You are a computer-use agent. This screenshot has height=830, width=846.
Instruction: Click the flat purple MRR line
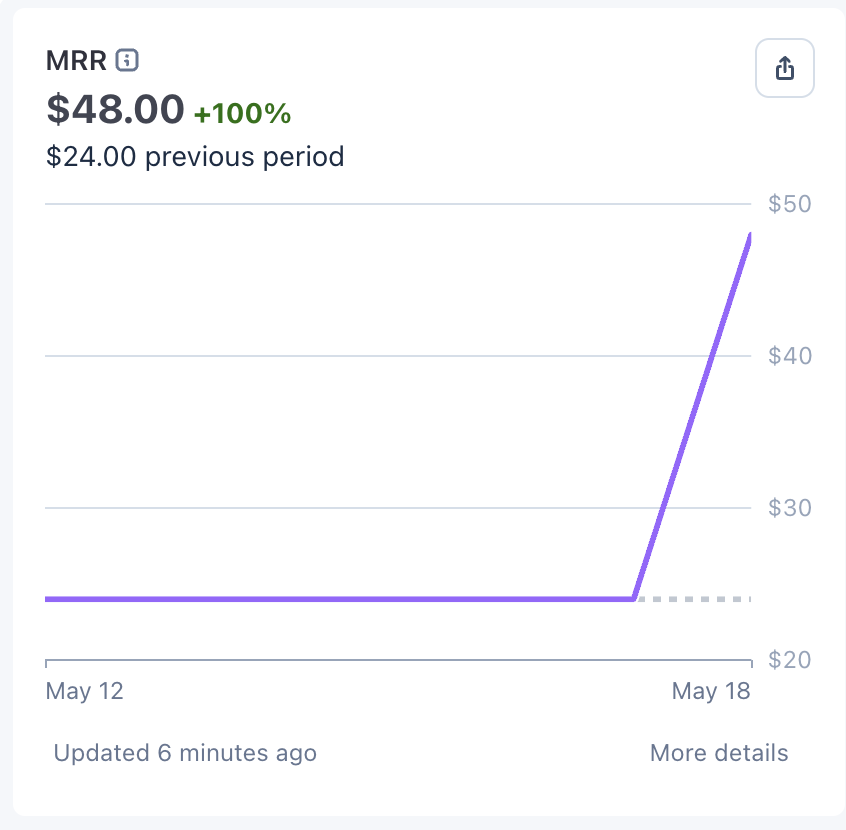[x=339, y=599]
